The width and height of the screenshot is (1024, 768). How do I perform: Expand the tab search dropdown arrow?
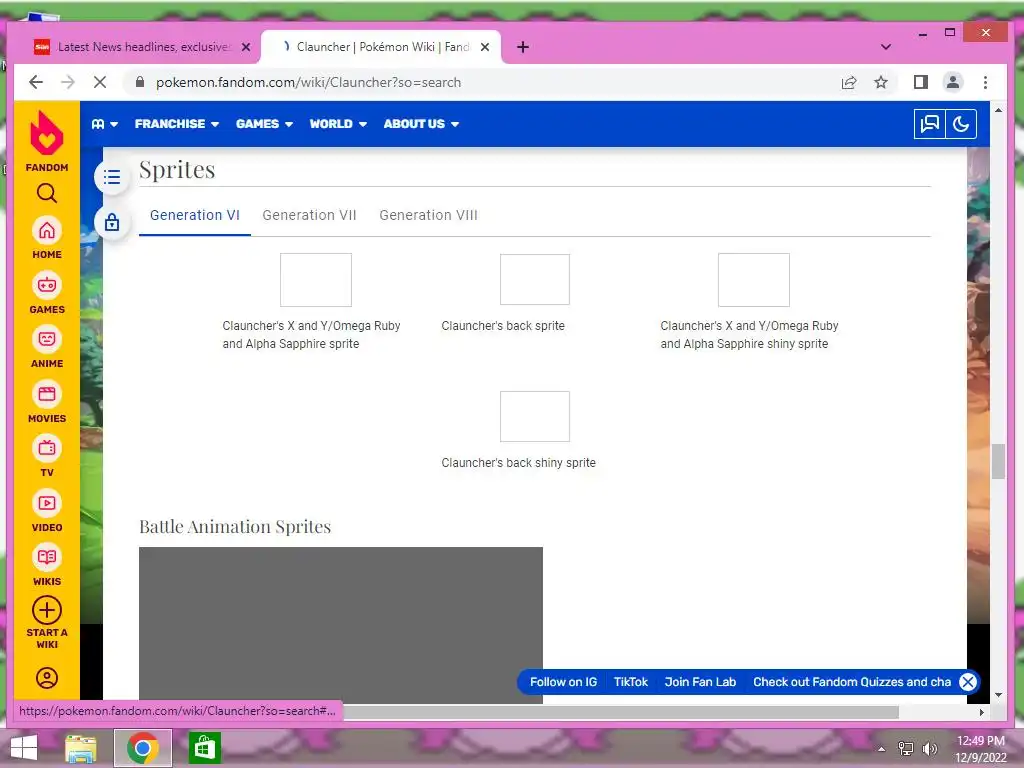pos(886,47)
